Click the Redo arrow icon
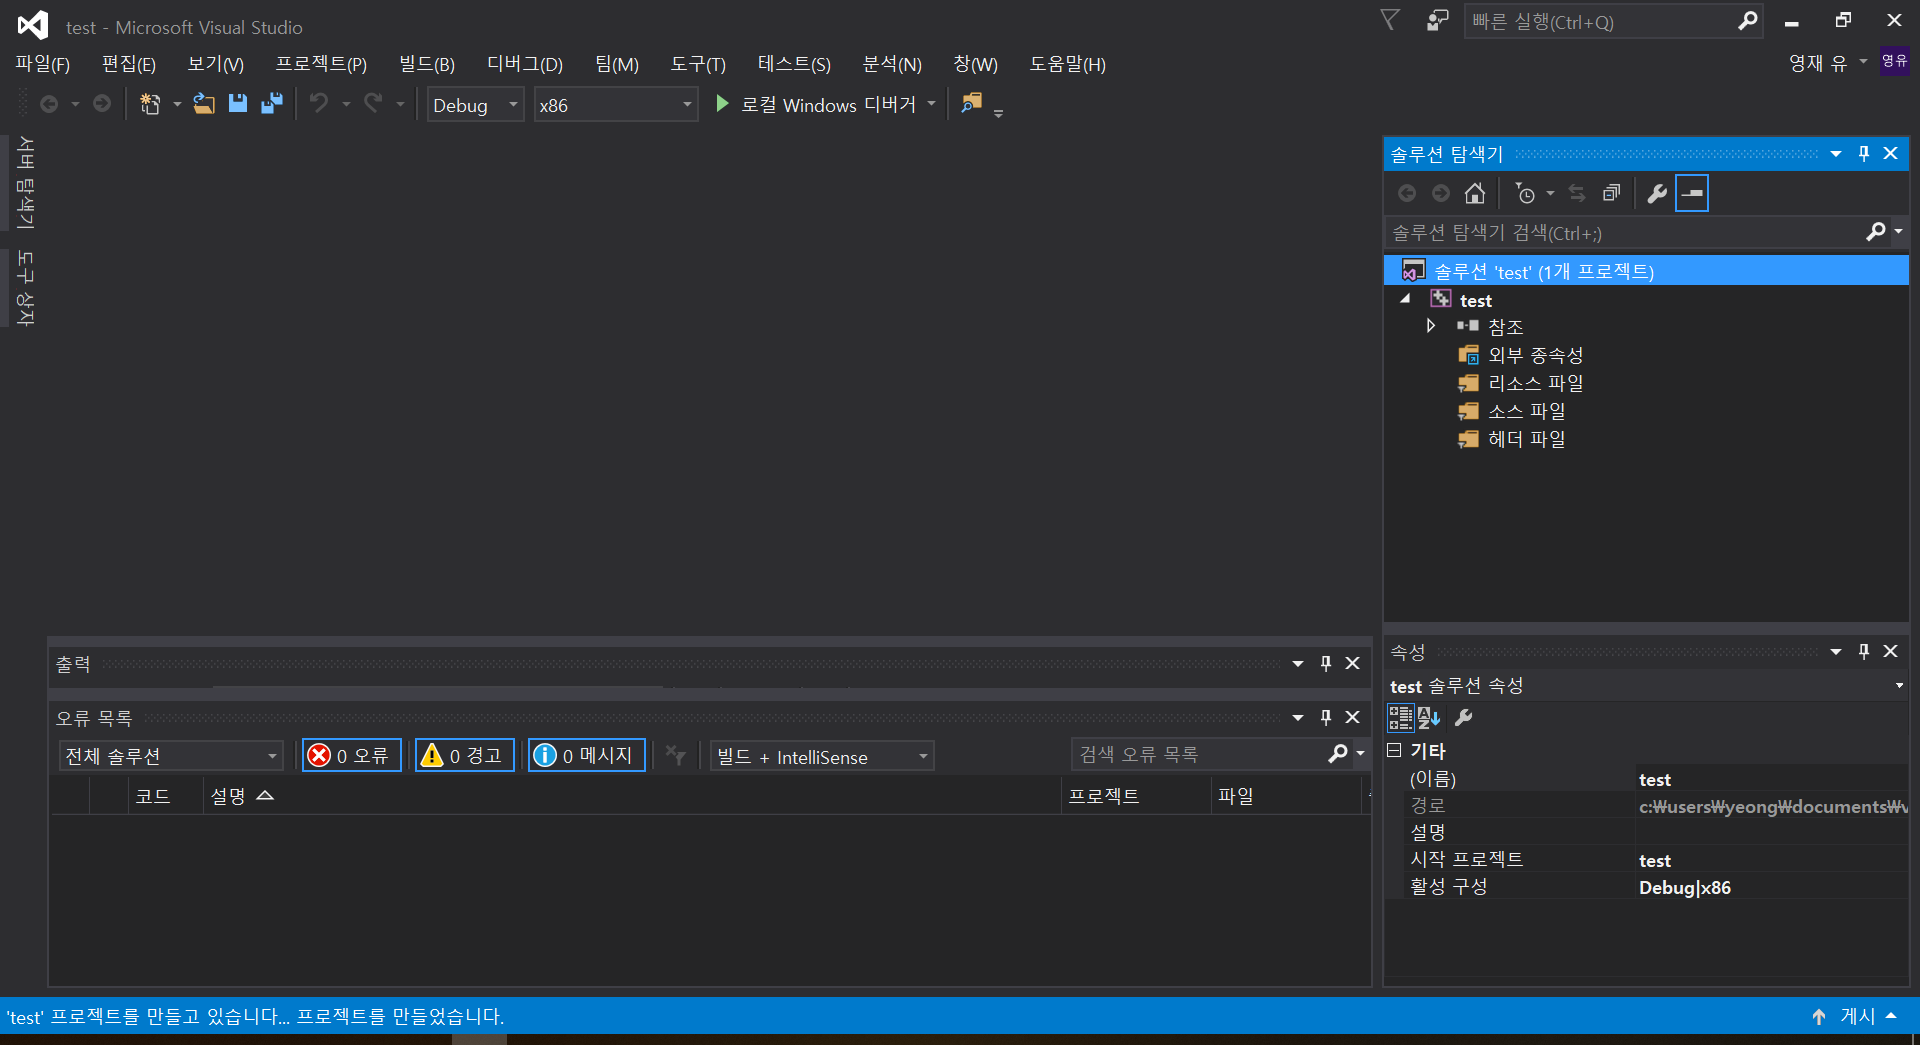 coord(373,104)
